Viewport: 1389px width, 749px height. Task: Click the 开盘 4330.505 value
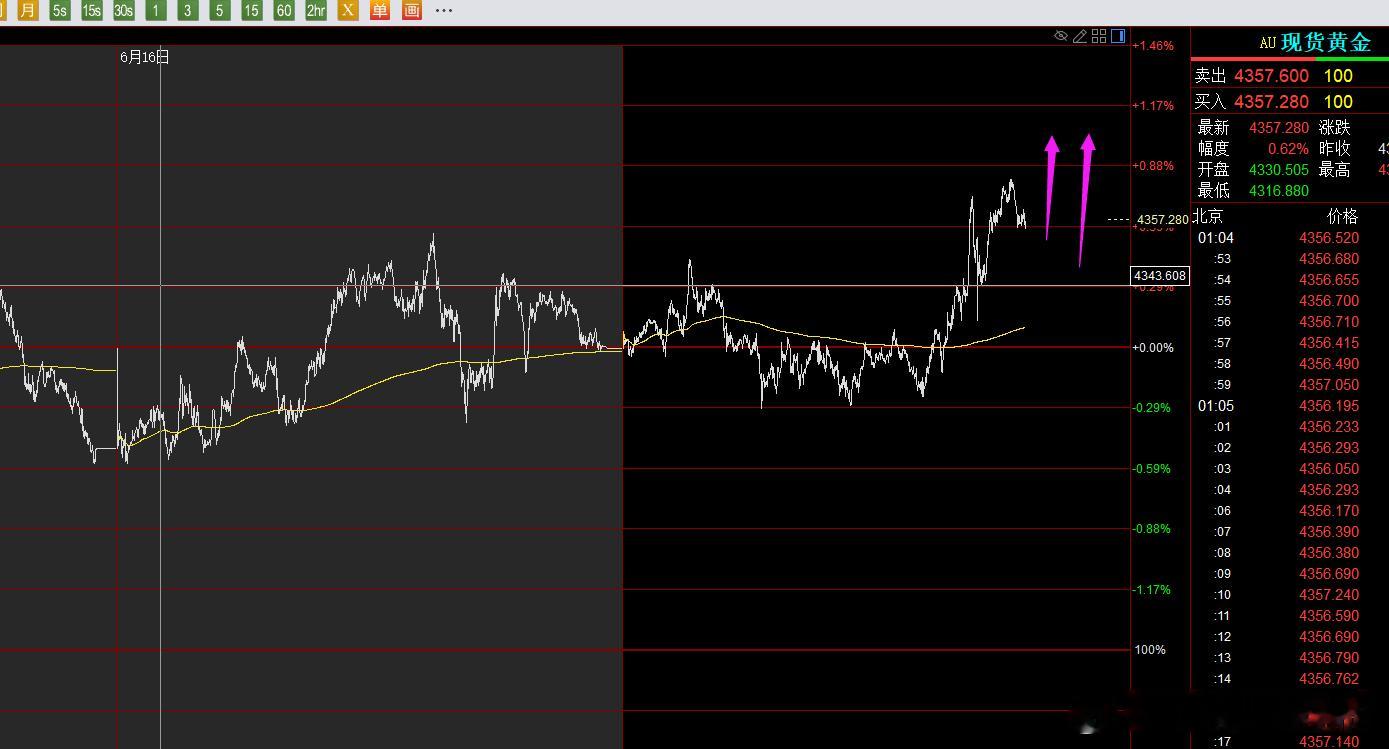click(1279, 170)
